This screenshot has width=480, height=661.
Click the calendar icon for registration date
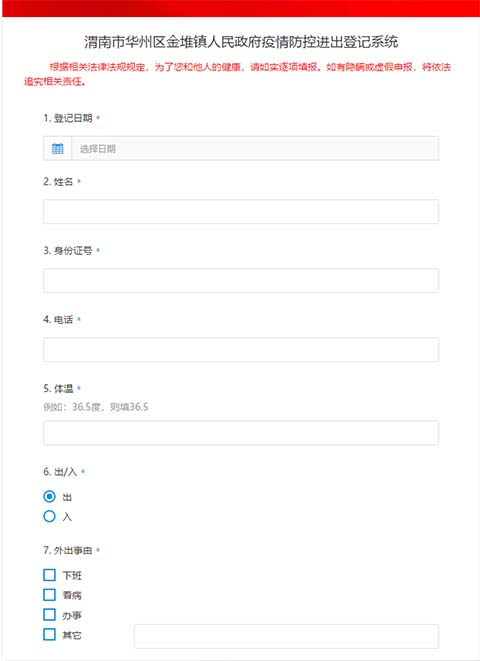coord(58,148)
